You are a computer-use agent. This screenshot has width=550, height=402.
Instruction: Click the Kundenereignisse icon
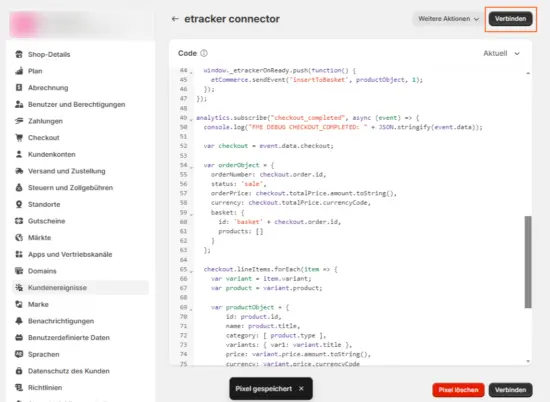19,288
